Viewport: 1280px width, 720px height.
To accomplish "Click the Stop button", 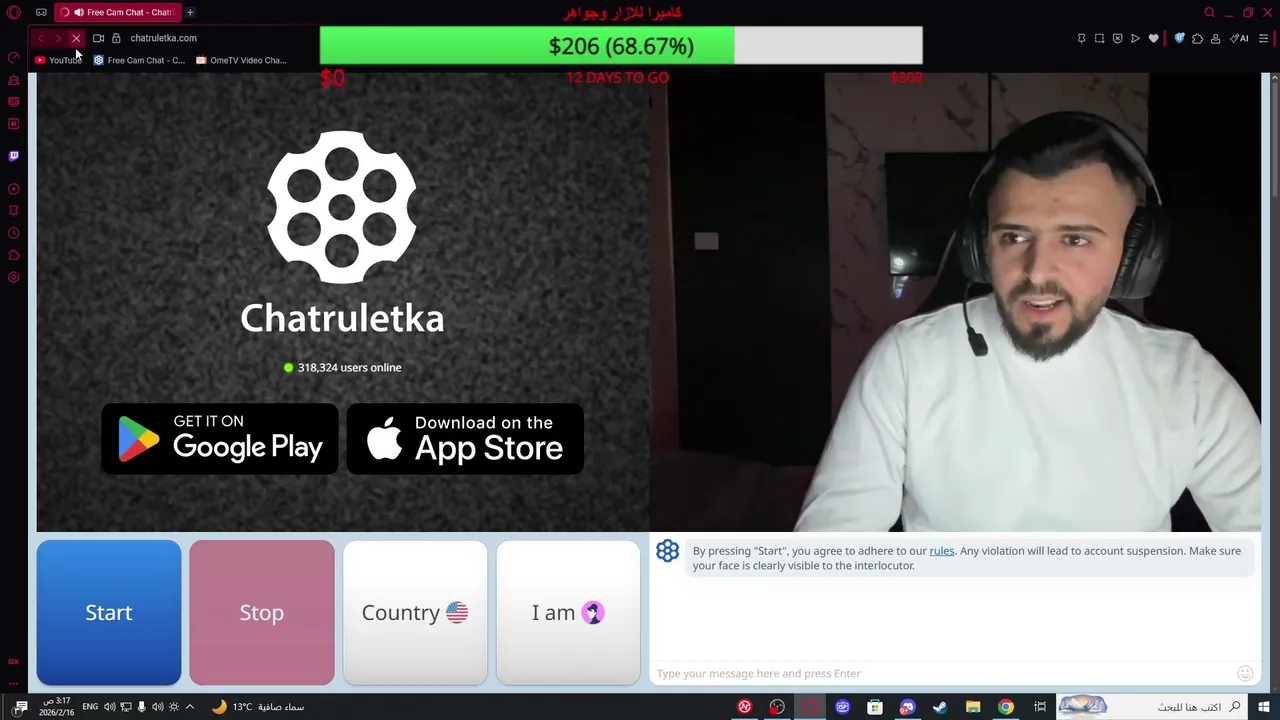I will [x=262, y=612].
